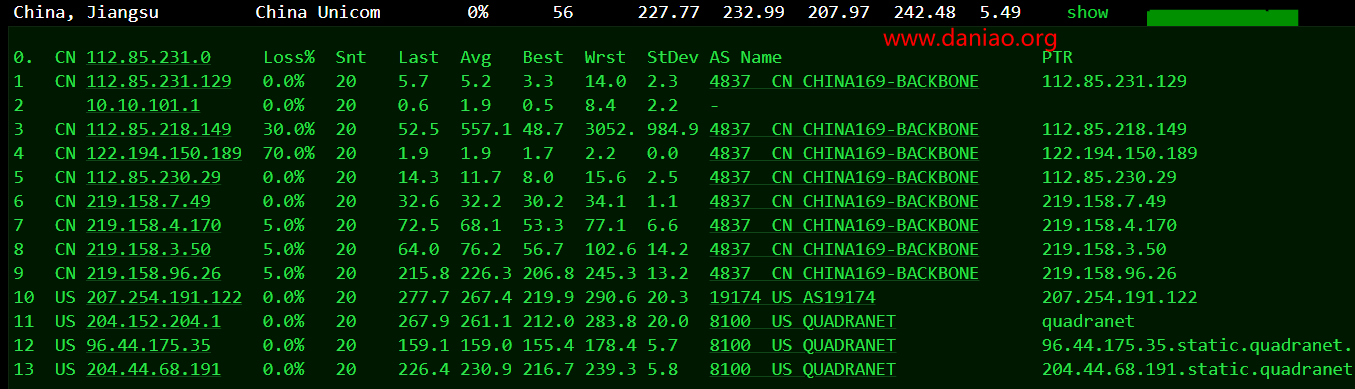Open IP link 219.158.4.170 in hop 7
This screenshot has height=389, width=1355.
155,225
